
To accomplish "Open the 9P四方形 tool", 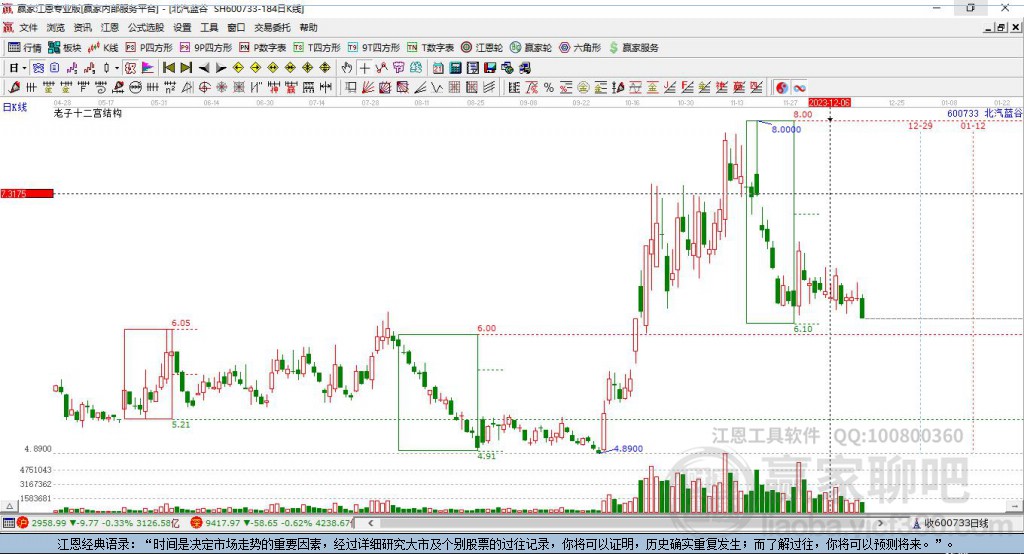I will [206, 48].
